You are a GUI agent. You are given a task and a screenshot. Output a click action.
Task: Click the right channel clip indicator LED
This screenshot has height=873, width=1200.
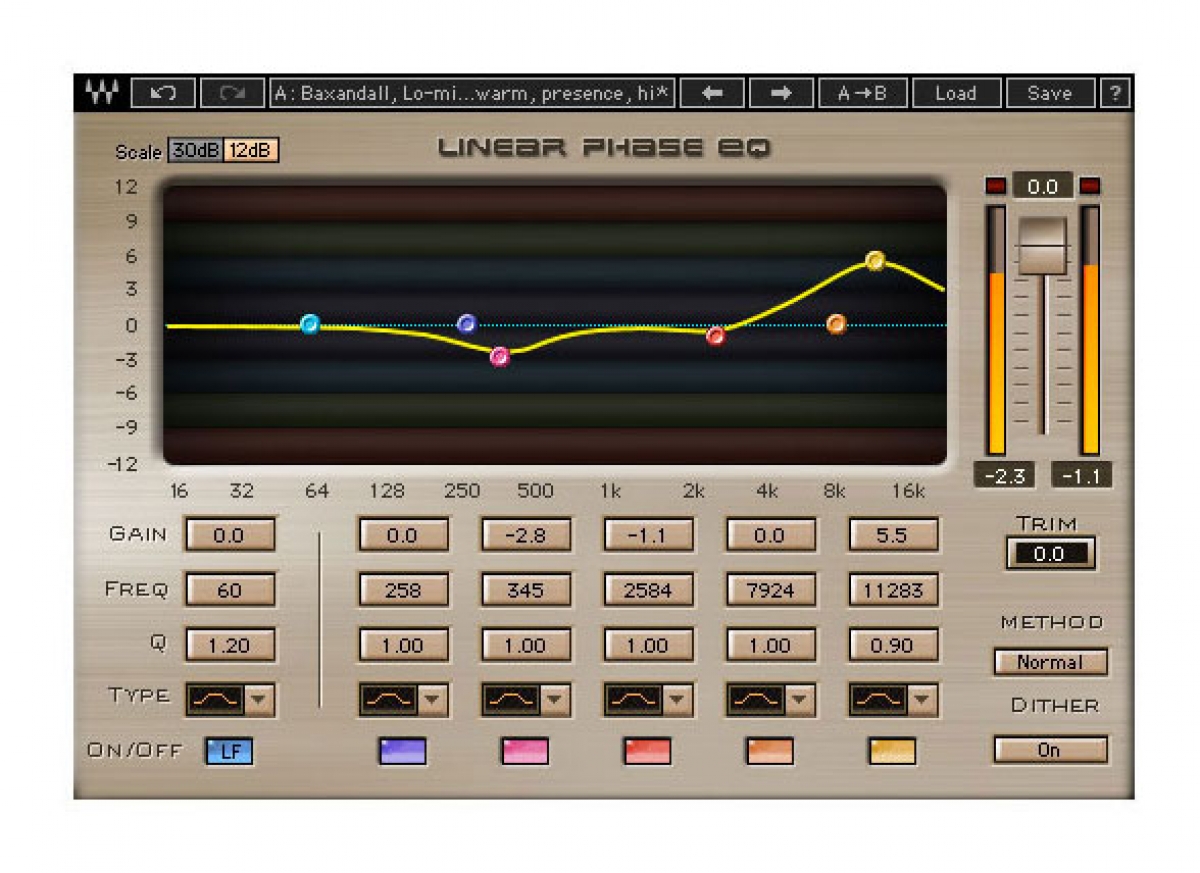click(x=1090, y=186)
